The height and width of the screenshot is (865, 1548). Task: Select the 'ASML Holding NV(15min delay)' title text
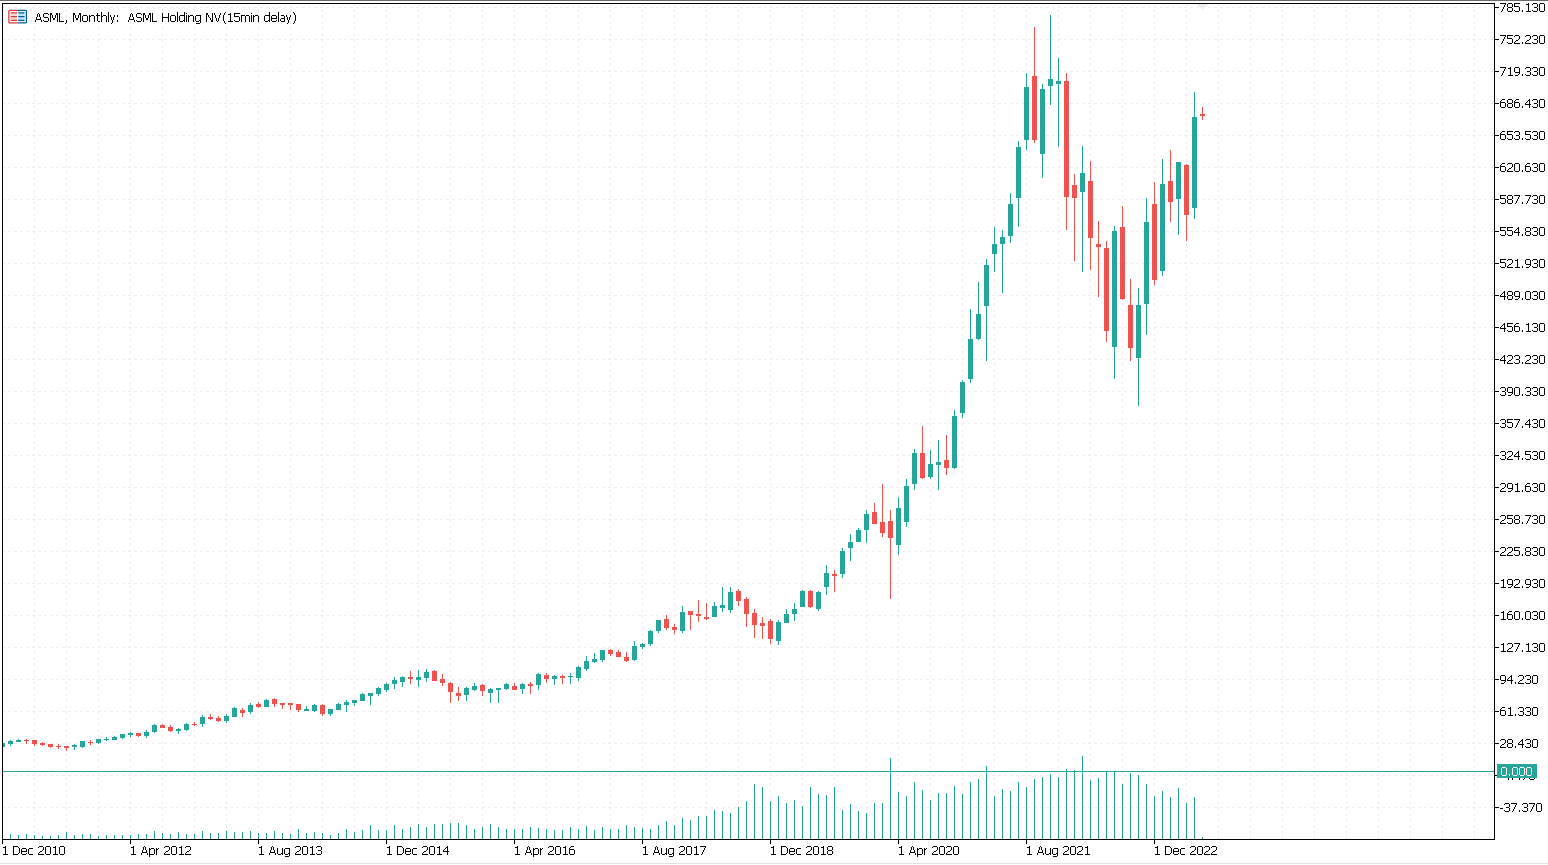click(212, 17)
